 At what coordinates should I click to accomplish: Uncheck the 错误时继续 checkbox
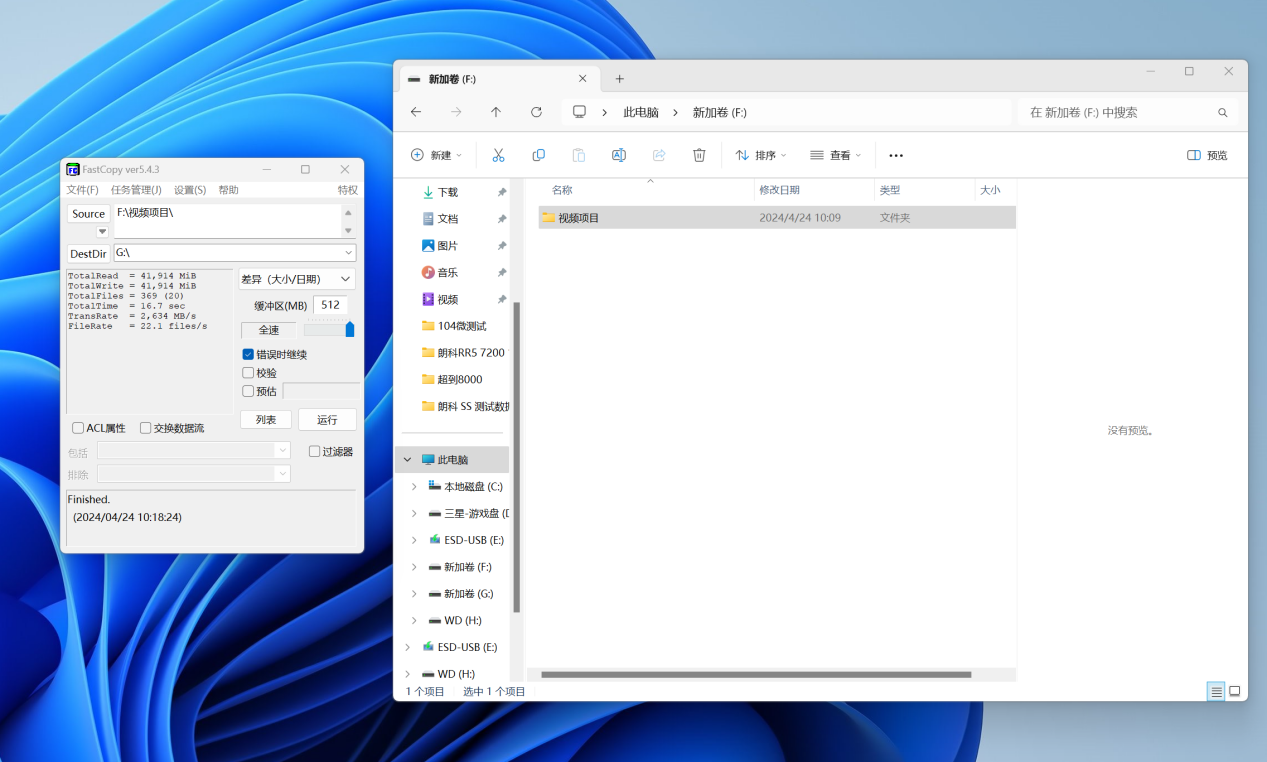point(248,354)
